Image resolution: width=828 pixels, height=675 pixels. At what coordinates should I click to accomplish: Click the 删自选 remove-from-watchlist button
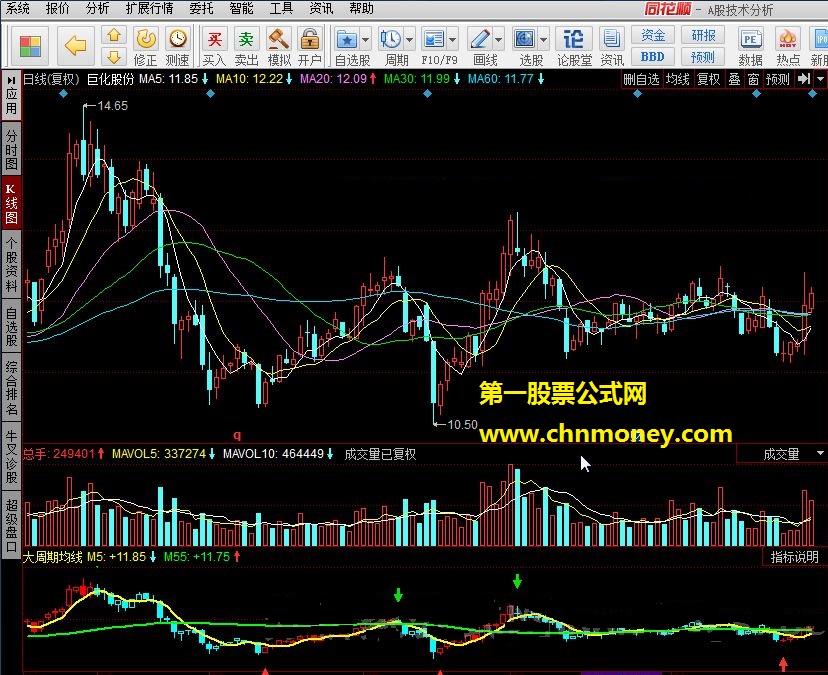(641, 79)
